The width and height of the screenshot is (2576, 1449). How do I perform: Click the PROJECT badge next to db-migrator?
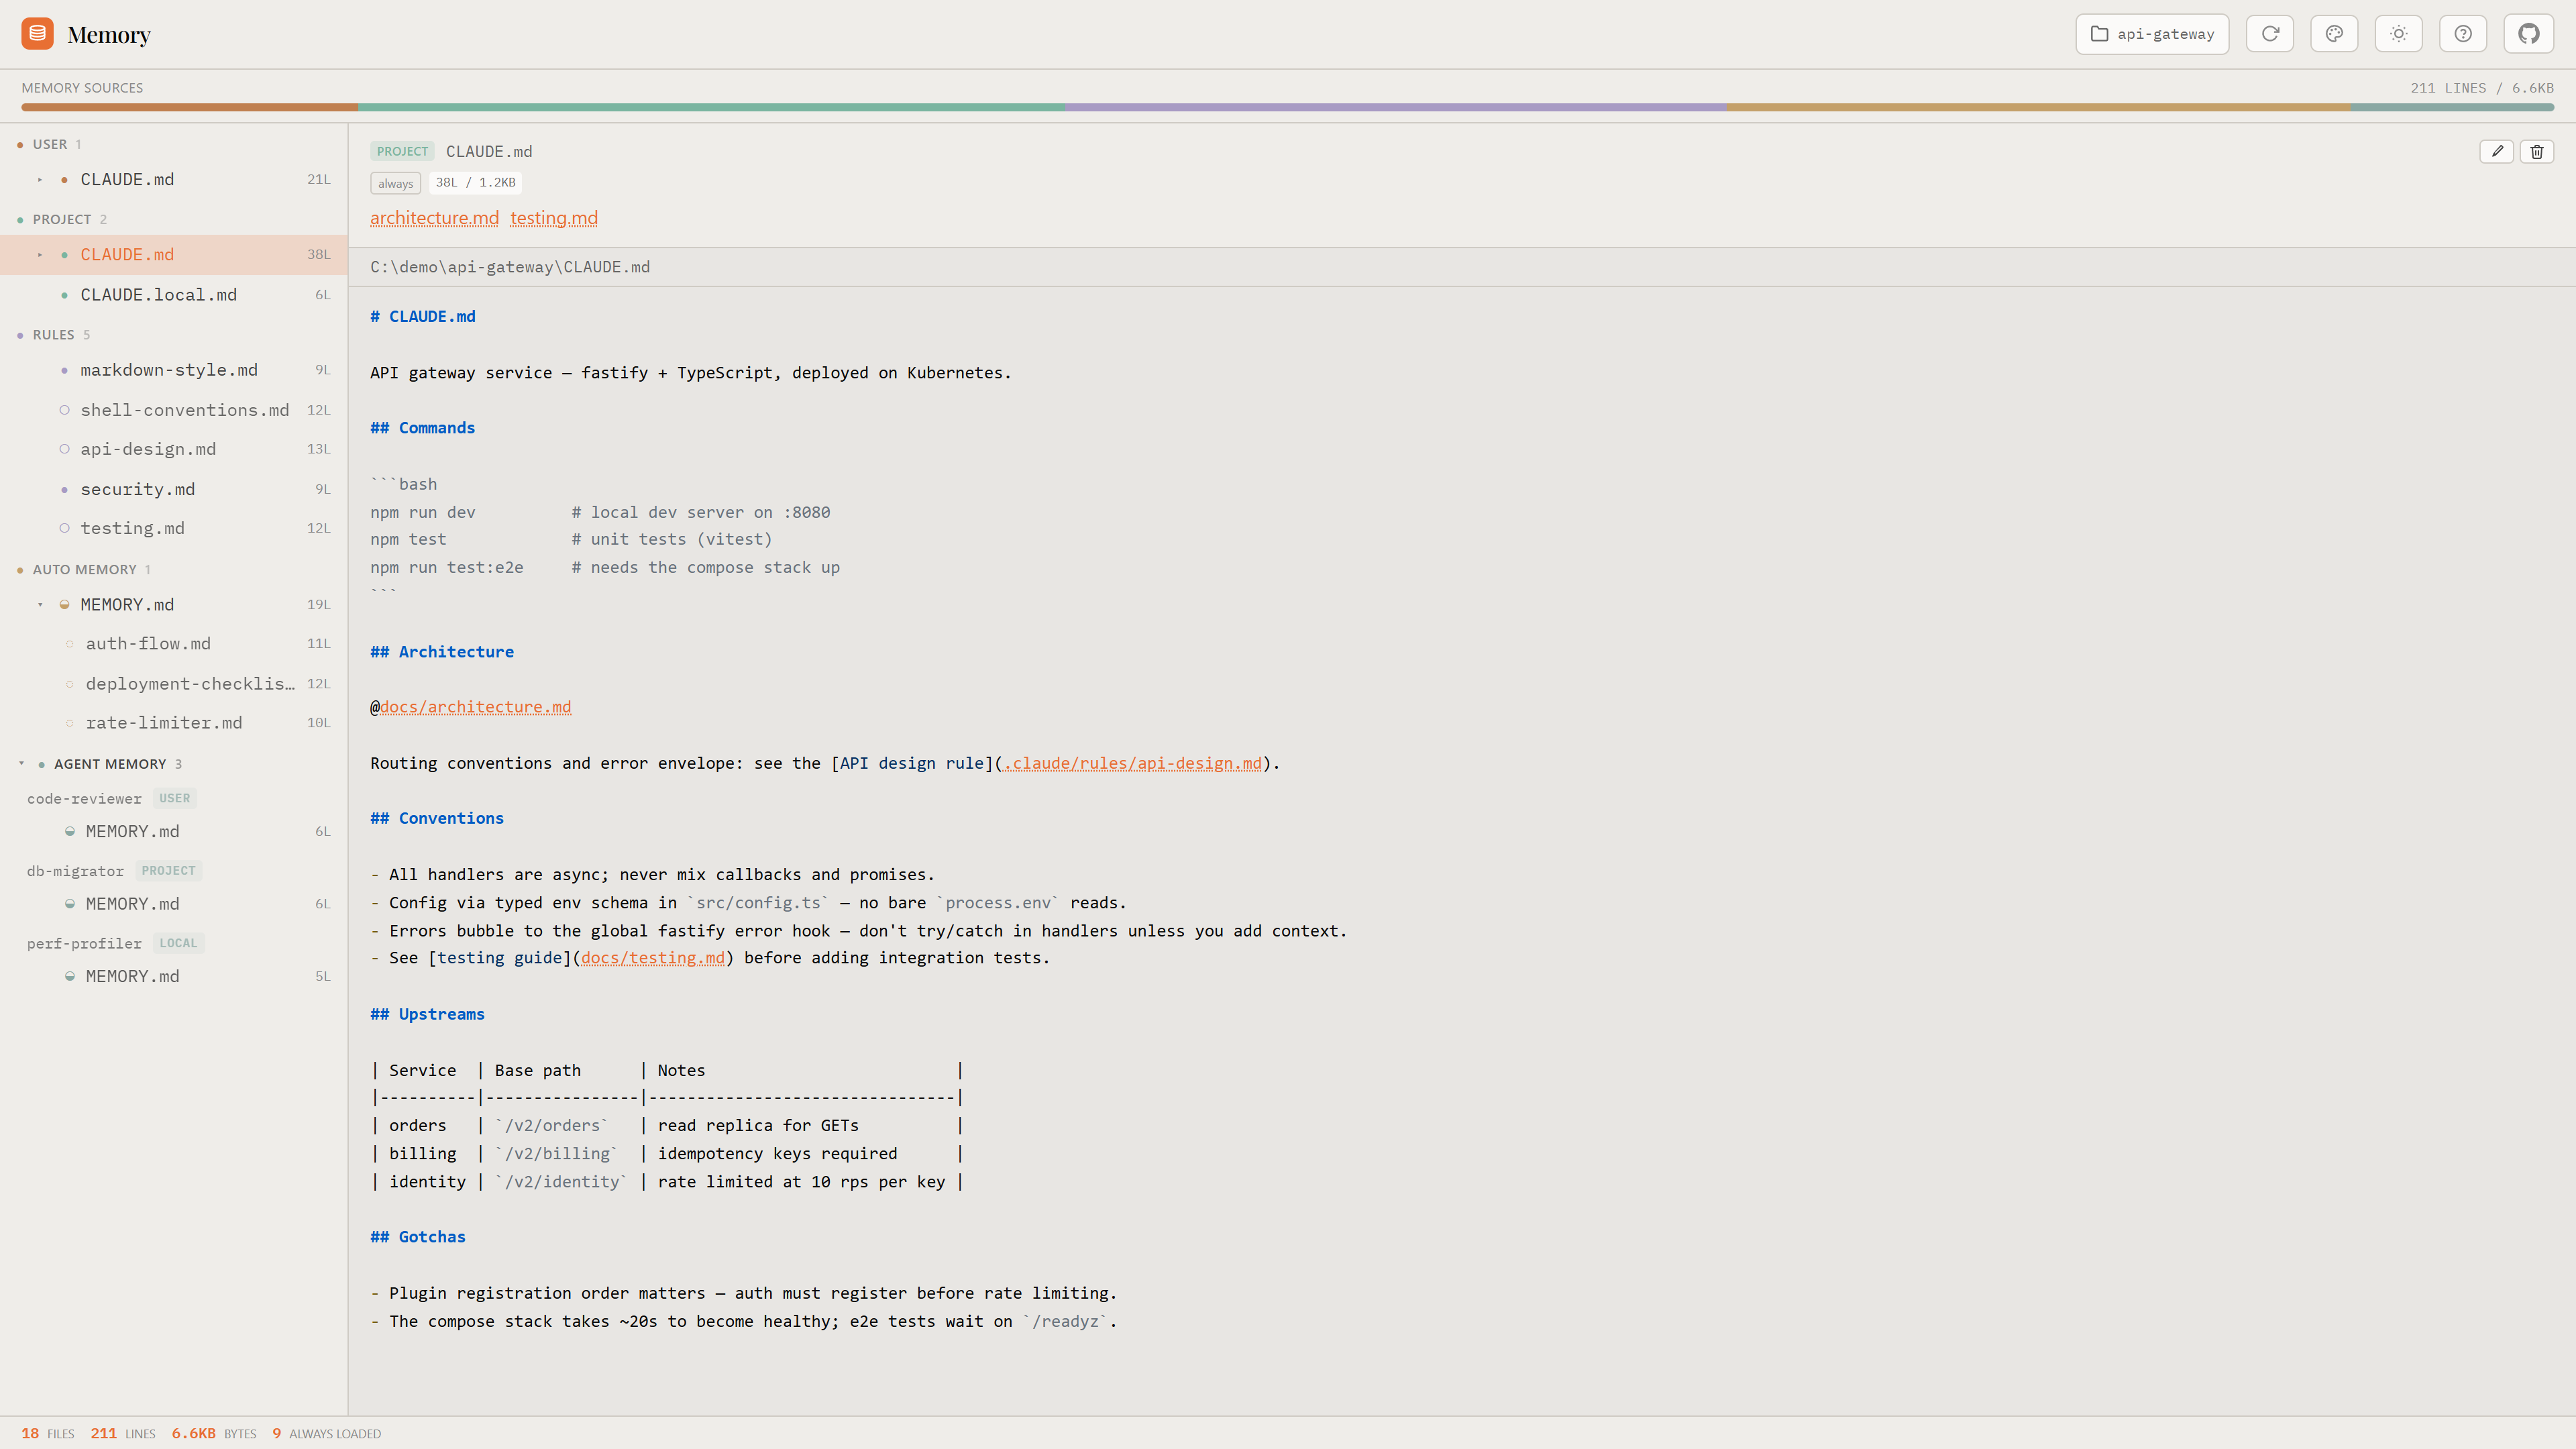tap(168, 871)
